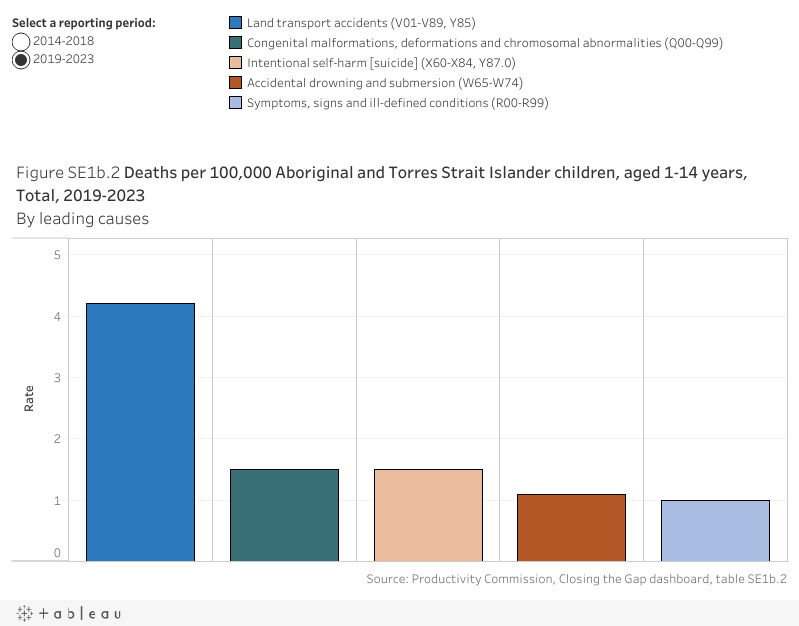The height and width of the screenshot is (626, 799).
Task: Click the Productivity Commission source text
Action: pyautogui.click(x=576, y=579)
